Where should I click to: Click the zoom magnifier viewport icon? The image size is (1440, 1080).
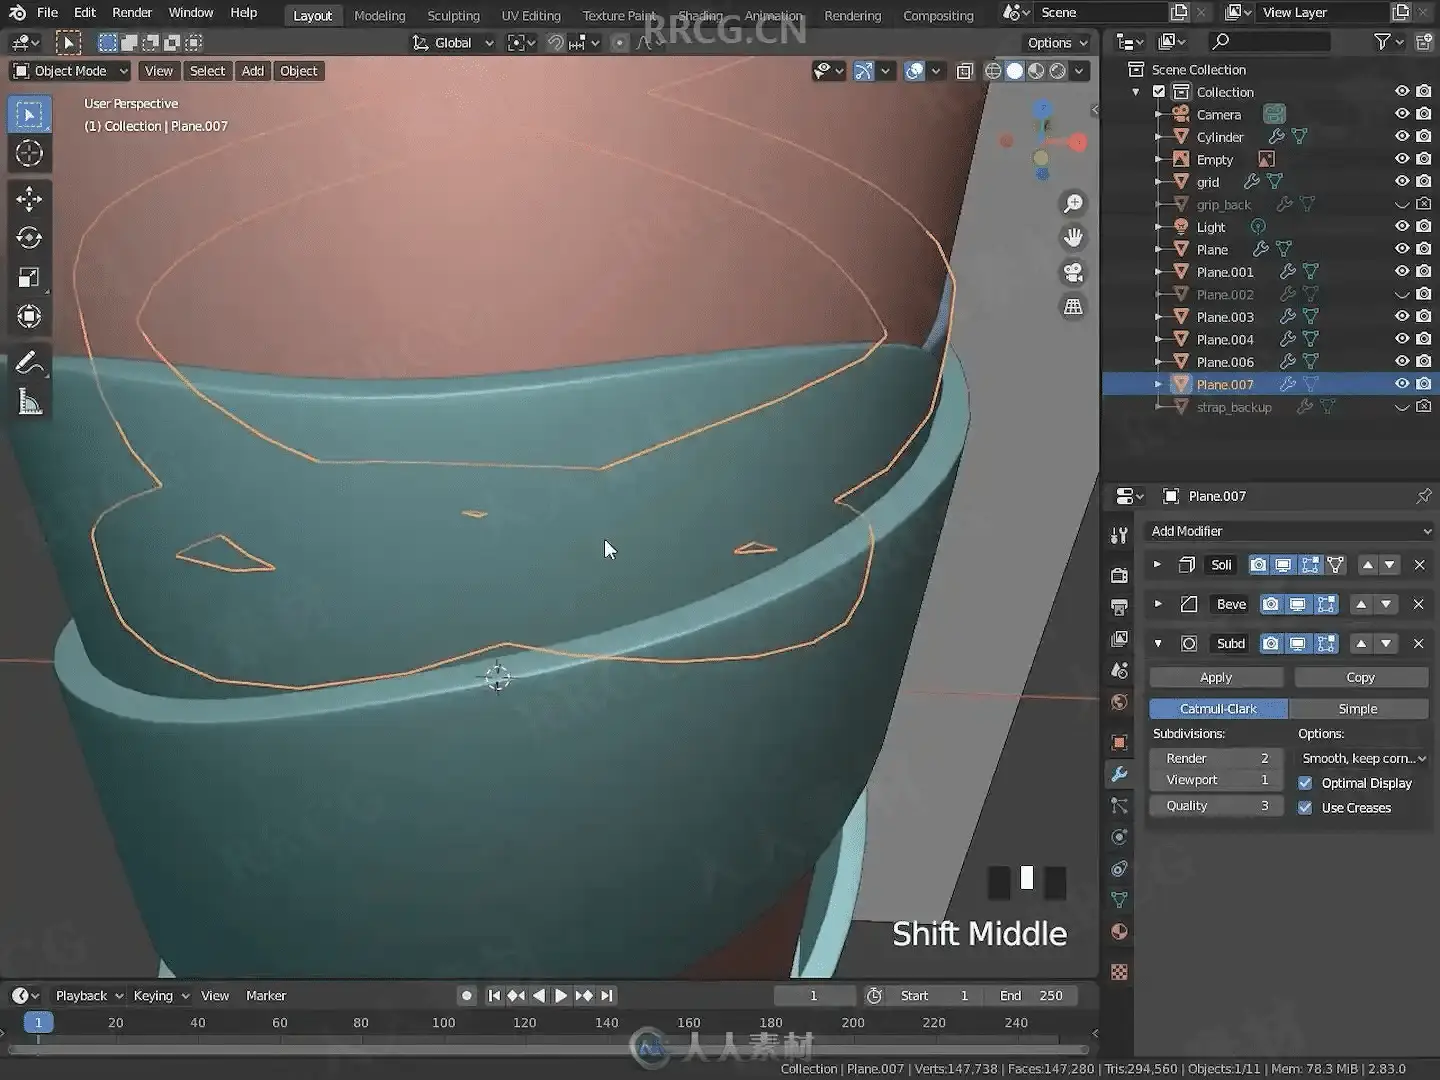coord(1073,204)
